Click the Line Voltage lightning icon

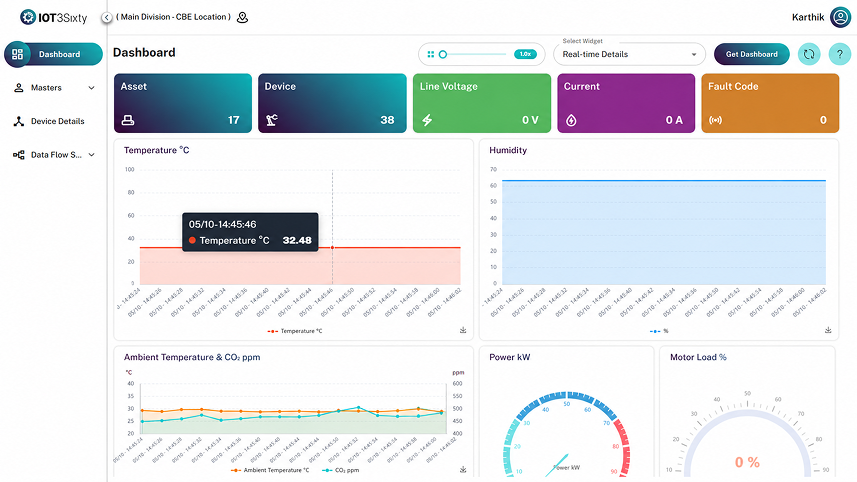pyautogui.click(x=427, y=120)
